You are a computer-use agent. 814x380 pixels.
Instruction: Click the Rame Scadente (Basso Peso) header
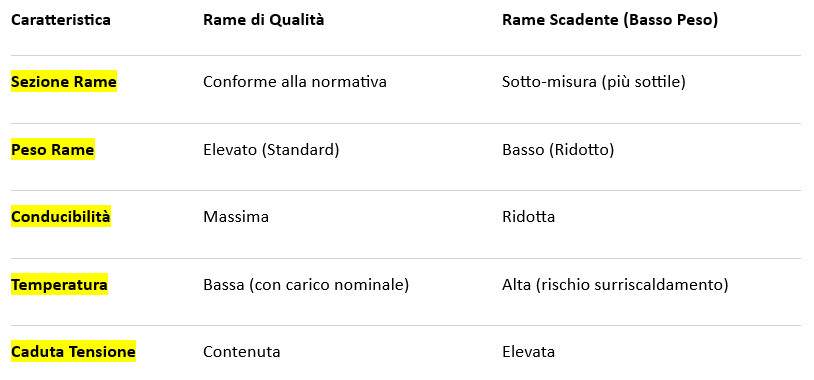coord(610,20)
